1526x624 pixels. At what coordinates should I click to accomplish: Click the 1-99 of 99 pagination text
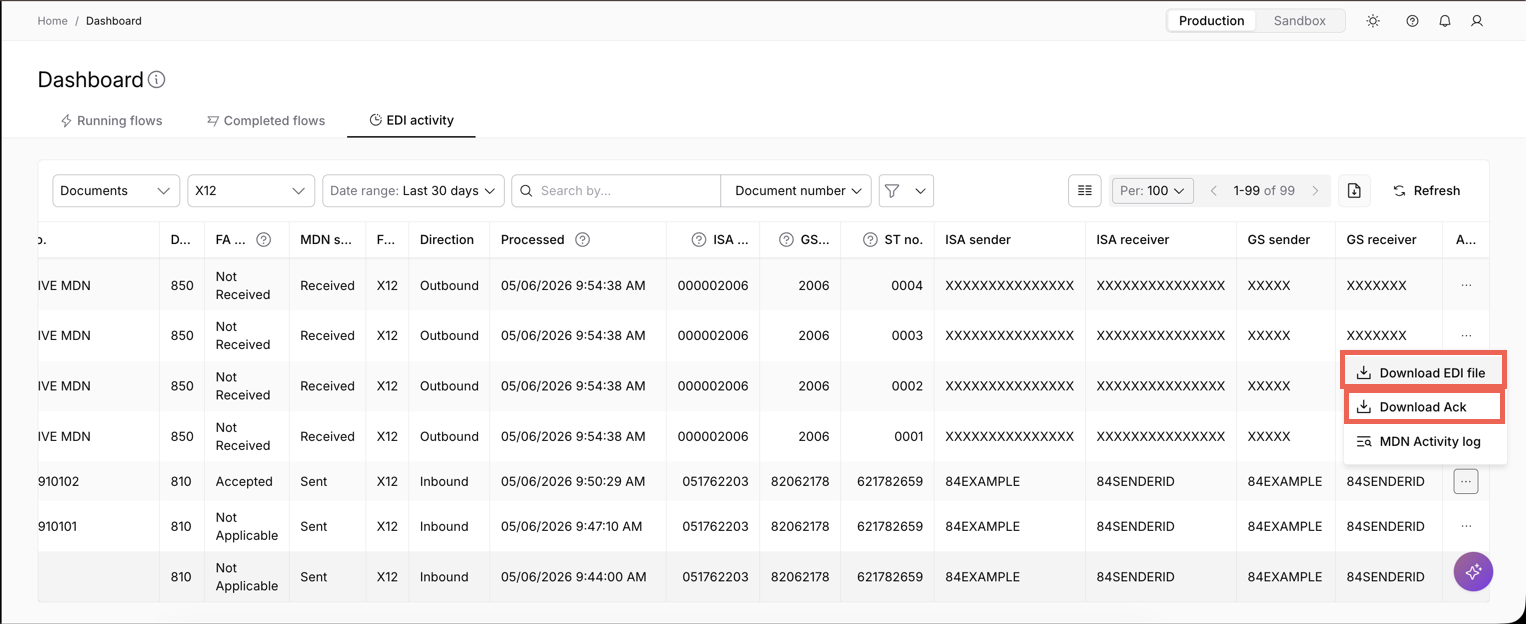1264,191
